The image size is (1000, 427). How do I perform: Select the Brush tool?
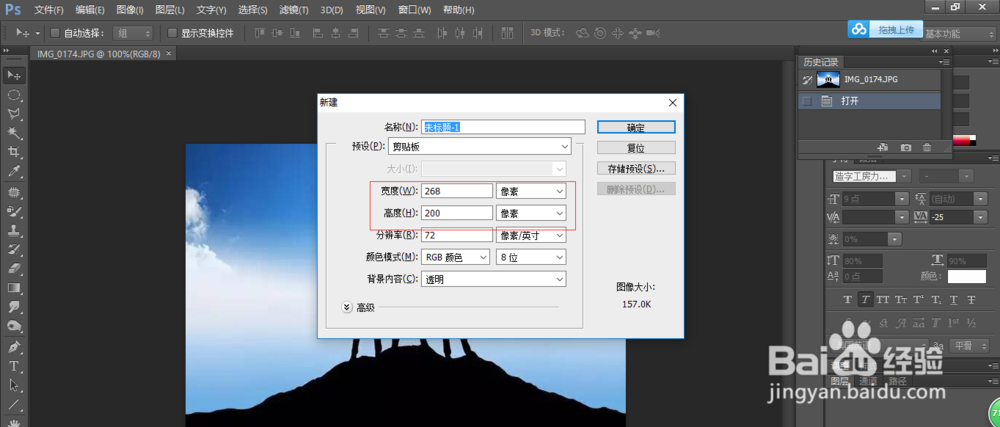tap(14, 211)
